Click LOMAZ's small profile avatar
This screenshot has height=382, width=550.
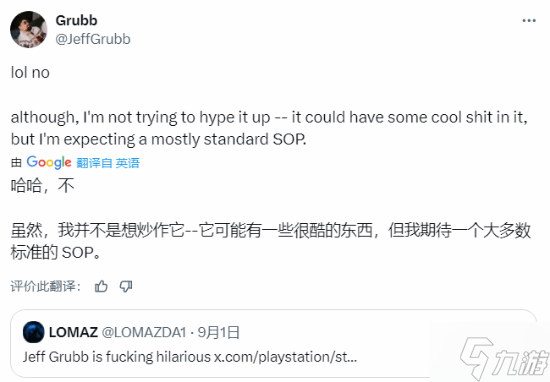(34, 332)
